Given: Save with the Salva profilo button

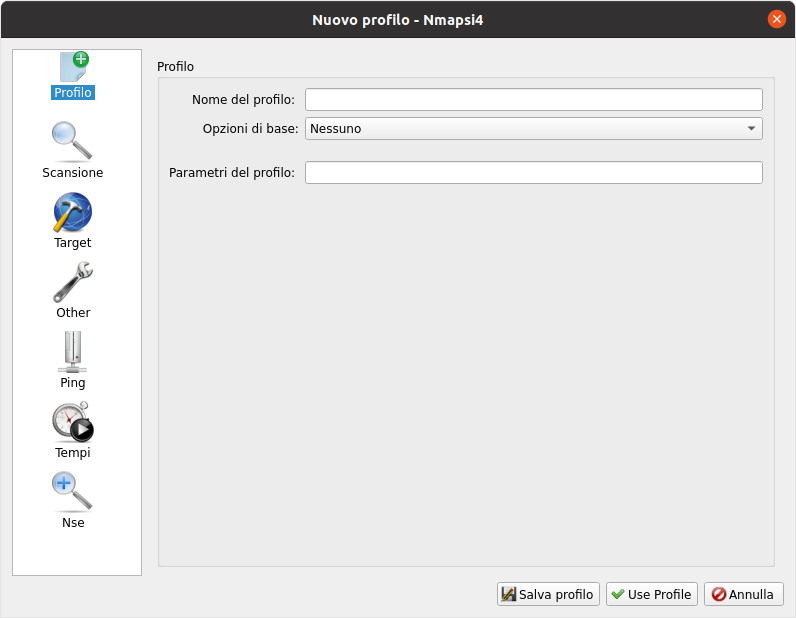Looking at the screenshot, I should (548, 594).
